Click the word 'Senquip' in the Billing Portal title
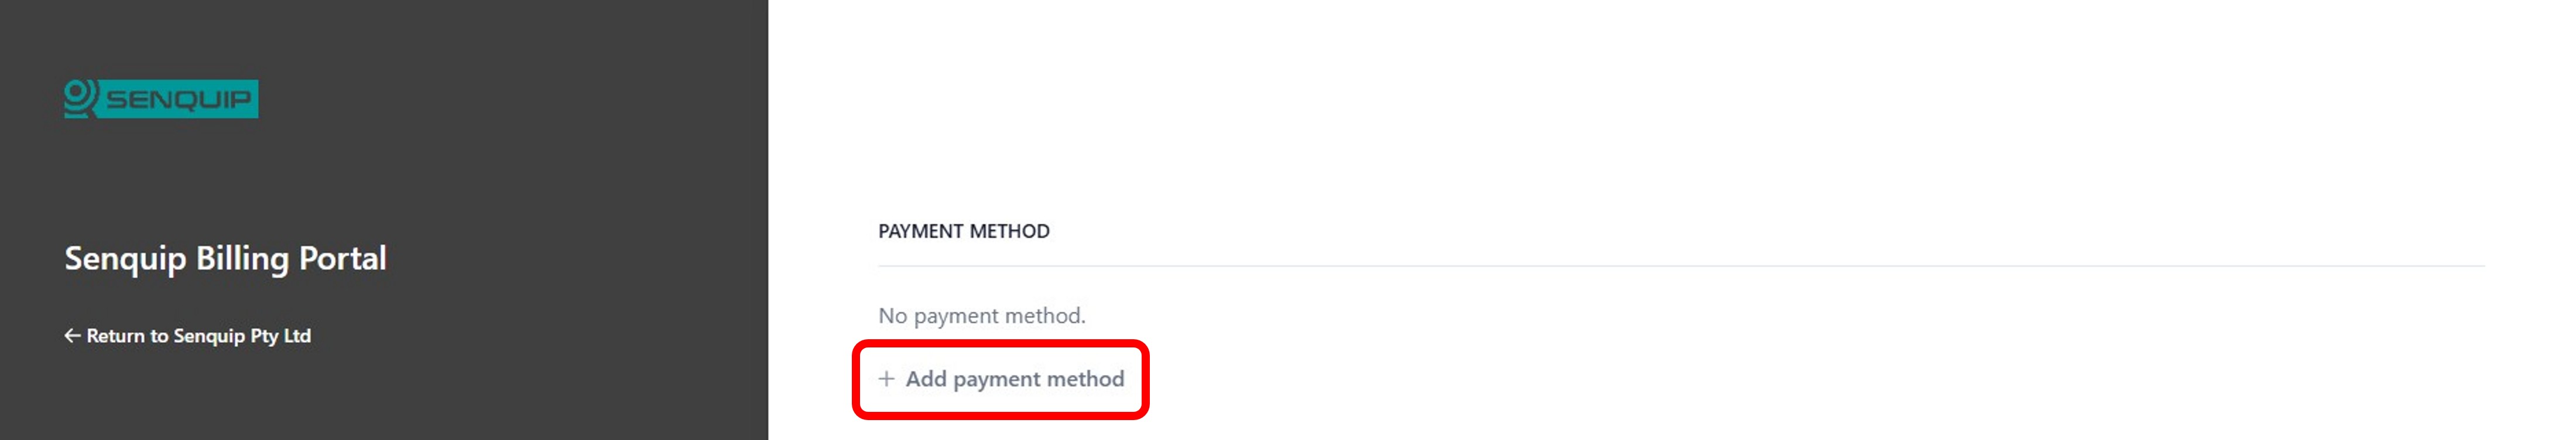 click(x=125, y=258)
